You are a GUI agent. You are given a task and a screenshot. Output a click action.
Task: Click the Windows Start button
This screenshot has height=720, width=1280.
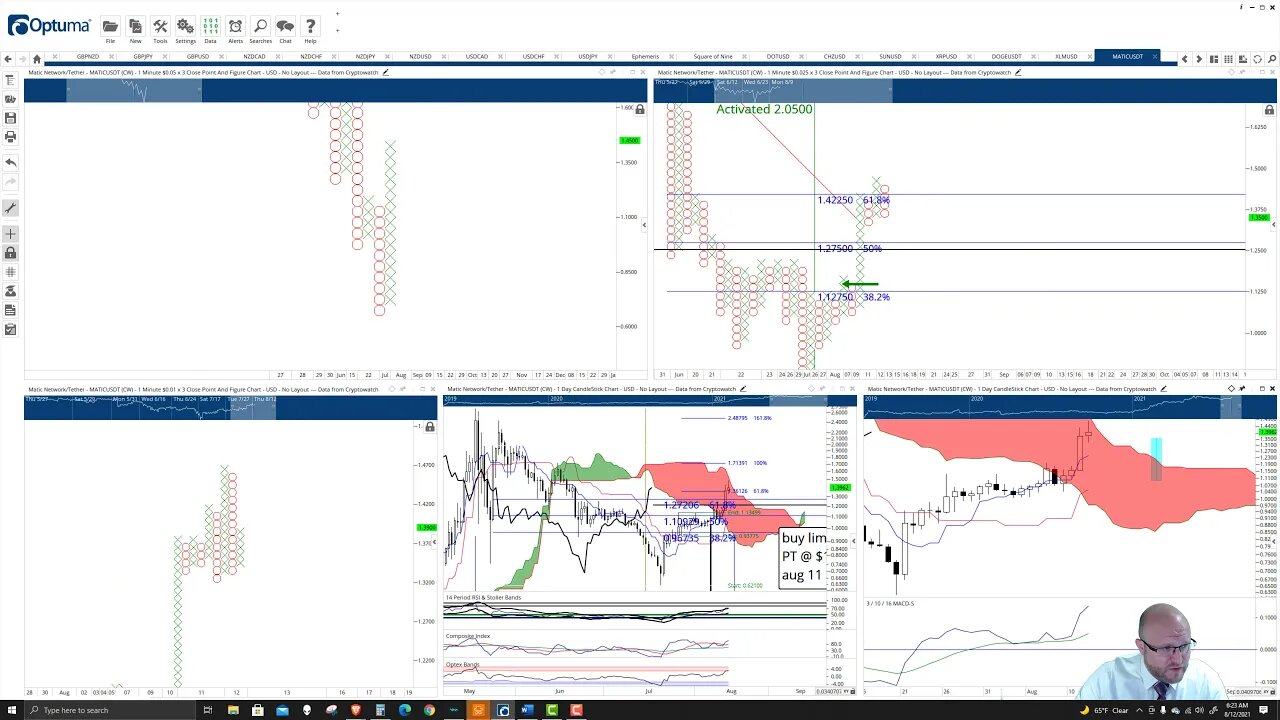point(12,710)
